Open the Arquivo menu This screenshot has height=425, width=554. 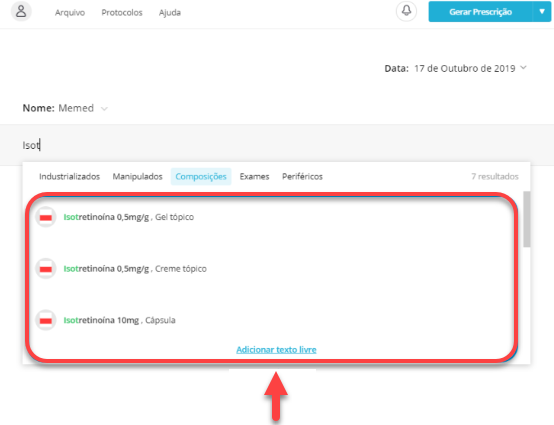pyautogui.click(x=70, y=13)
